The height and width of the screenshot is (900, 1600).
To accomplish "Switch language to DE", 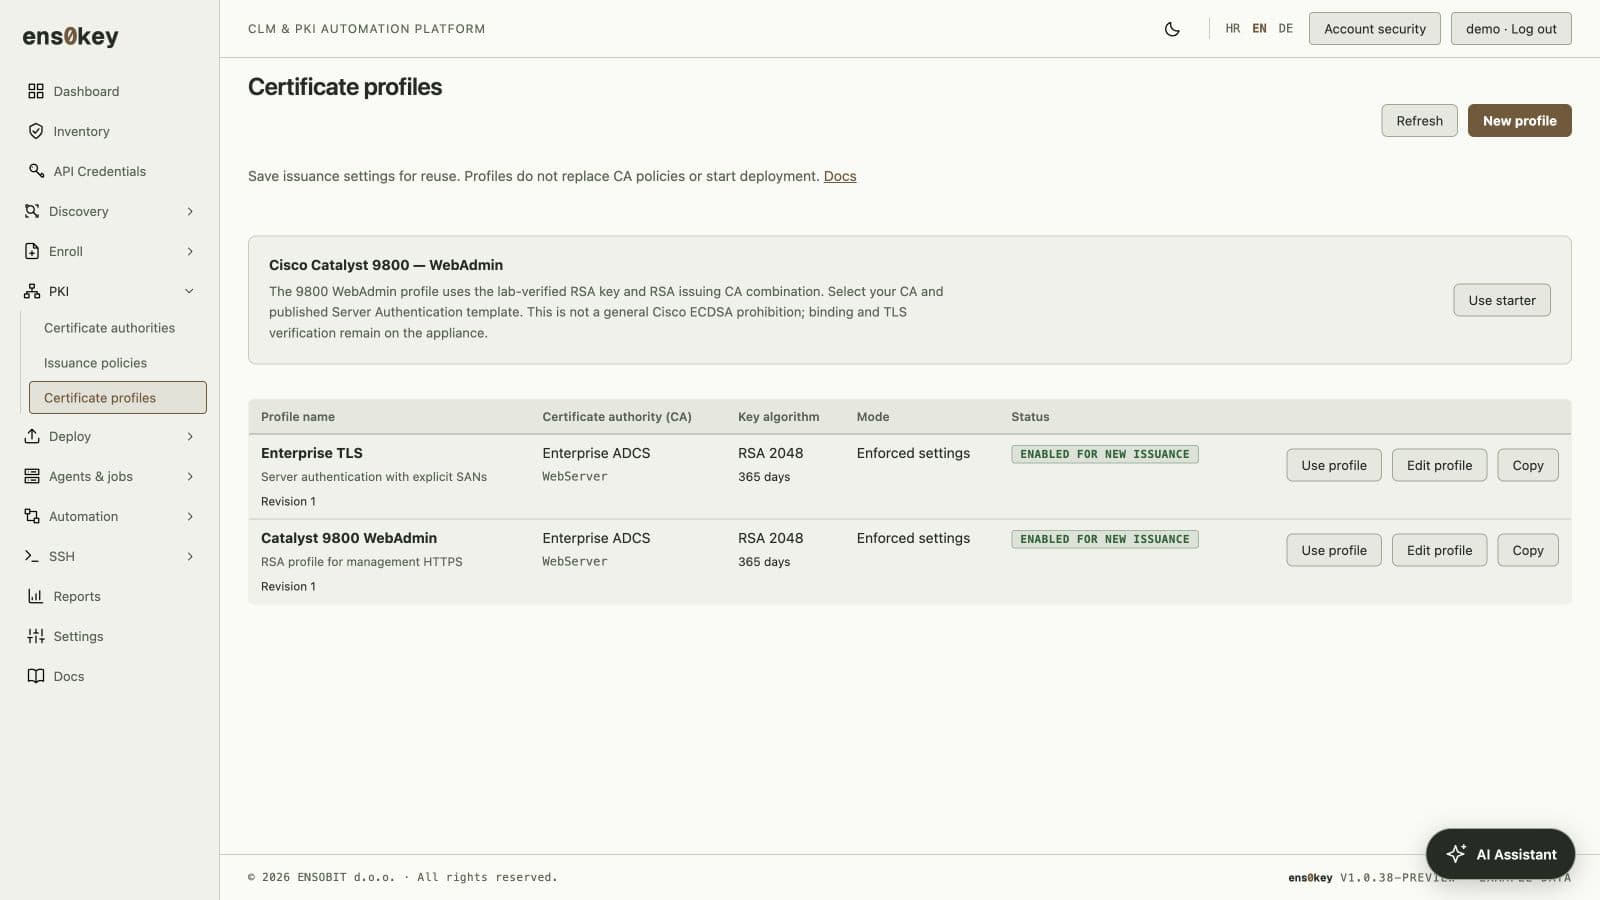I will pyautogui.click(x=1286, y=29).
